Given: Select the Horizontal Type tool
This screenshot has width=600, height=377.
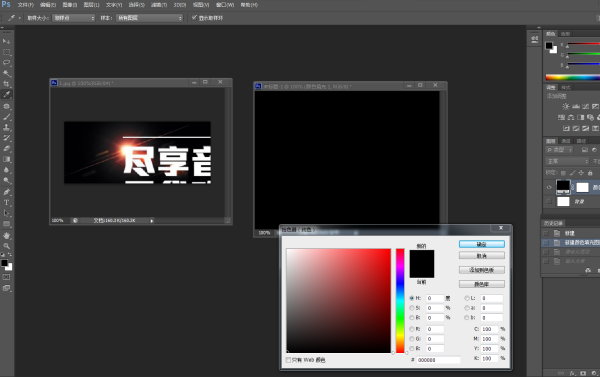Looking at the screenshot, I should pyautogui.click(x=7, y=202).
